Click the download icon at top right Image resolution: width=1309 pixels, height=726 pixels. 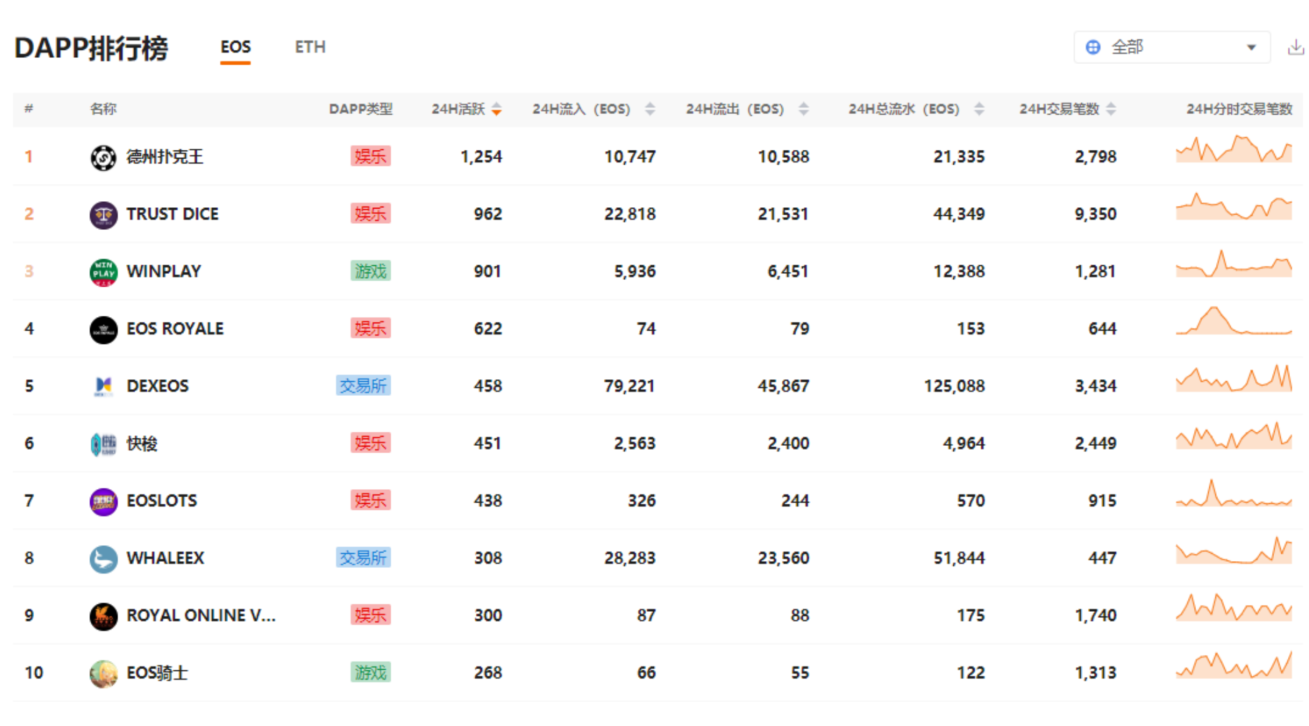[1295, 47]
